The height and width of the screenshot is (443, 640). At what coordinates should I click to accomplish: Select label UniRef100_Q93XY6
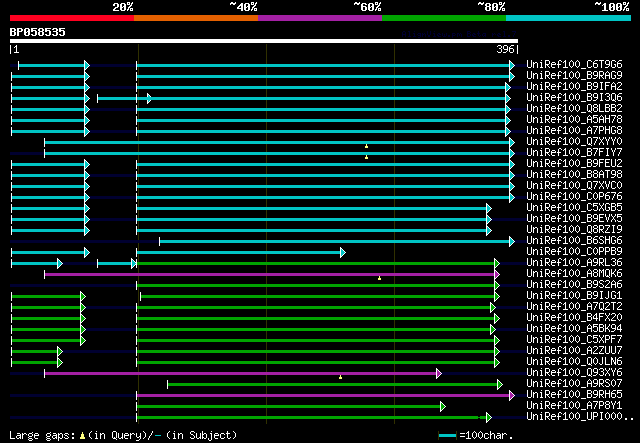pos(574,373)
